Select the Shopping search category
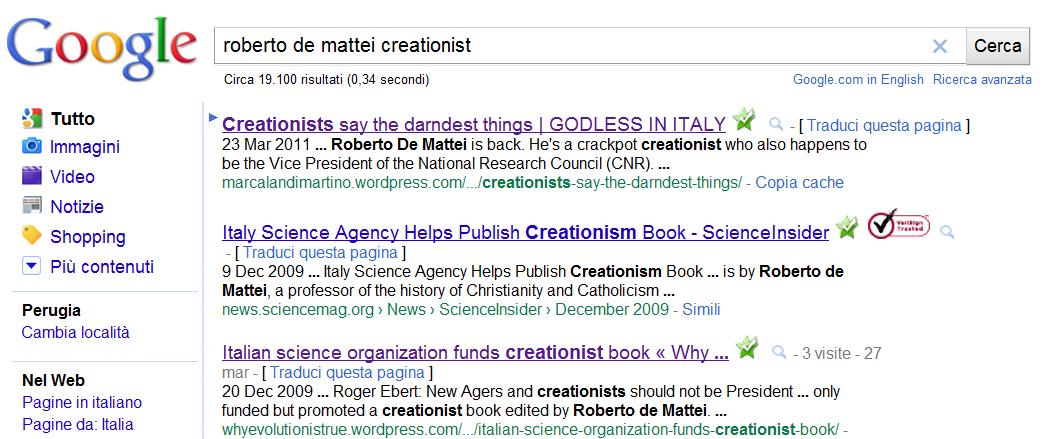Image resolution: width=1044 pixels, height=439 pixels. click(x=87, y=237)
